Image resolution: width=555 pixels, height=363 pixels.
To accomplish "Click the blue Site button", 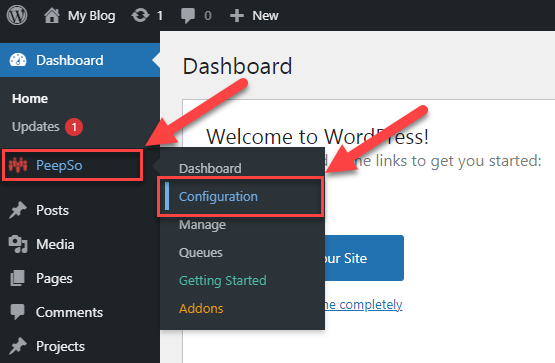I will [x=364, y=258].
